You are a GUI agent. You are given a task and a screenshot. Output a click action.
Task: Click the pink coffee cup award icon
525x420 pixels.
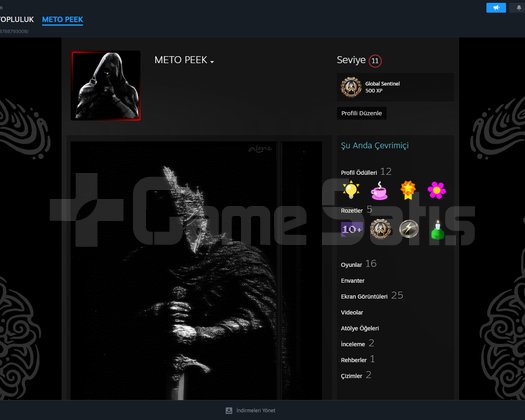coord(379,191)
